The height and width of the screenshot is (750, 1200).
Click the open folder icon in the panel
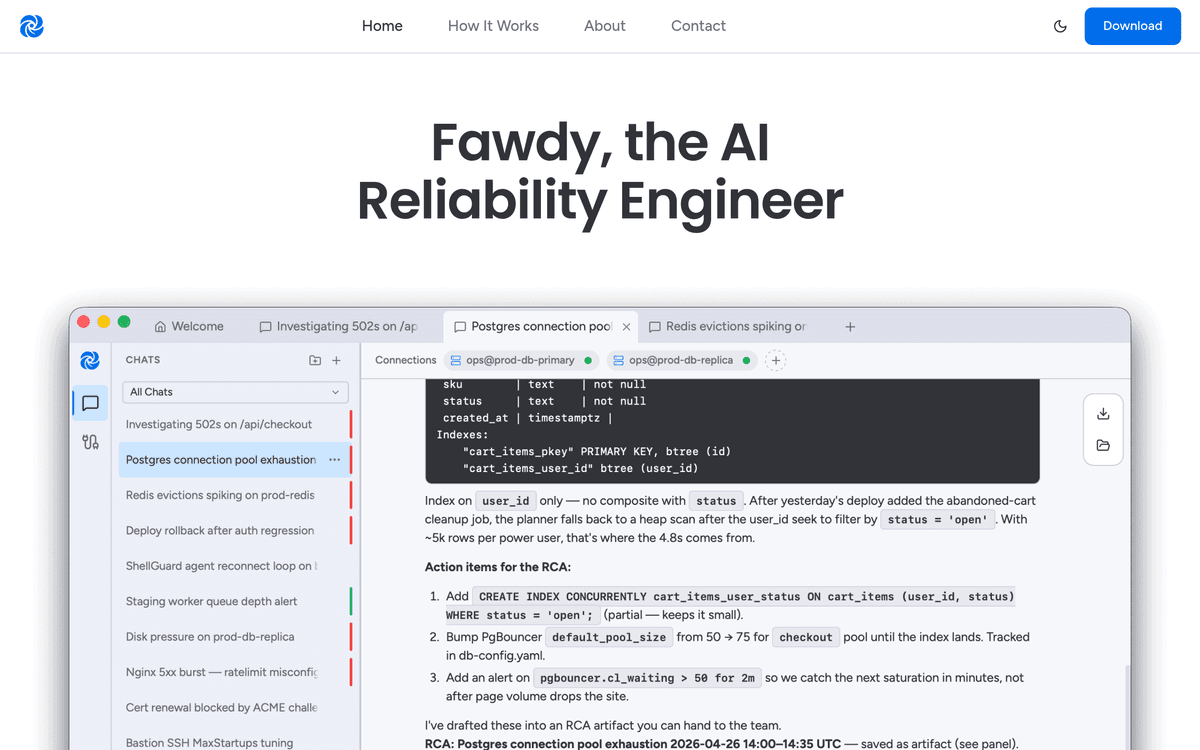tap(1103, 446)
